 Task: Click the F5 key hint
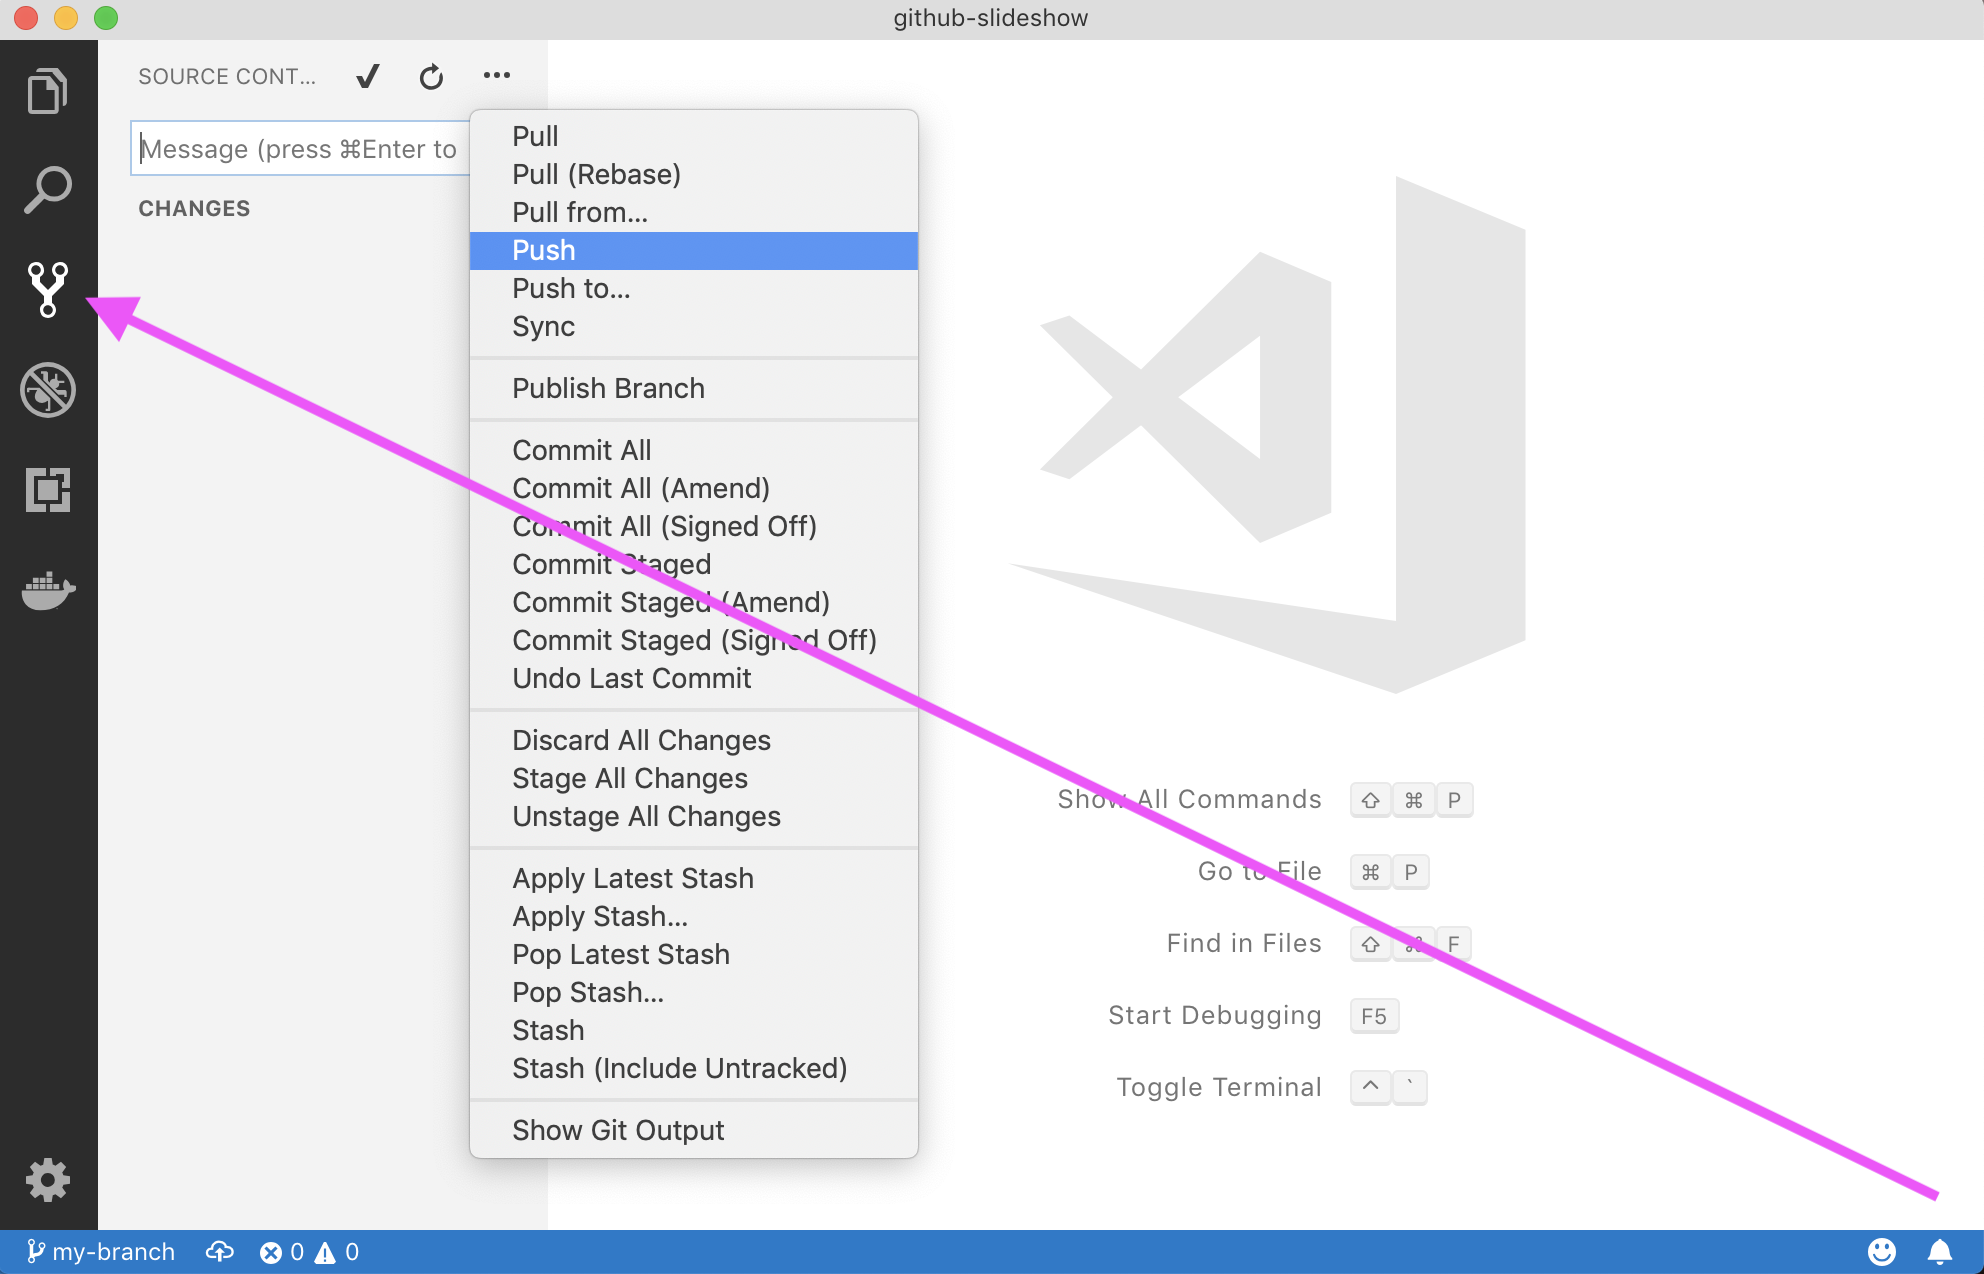pyautogui.click(x=1374, y=1016)
